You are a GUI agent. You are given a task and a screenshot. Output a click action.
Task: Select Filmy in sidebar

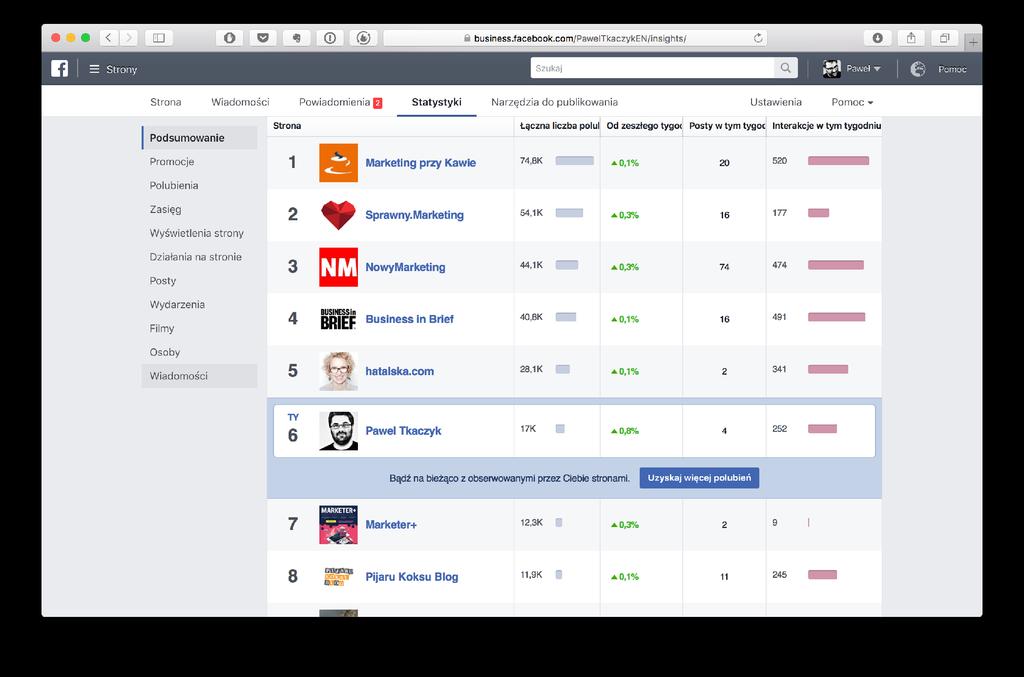200,328
